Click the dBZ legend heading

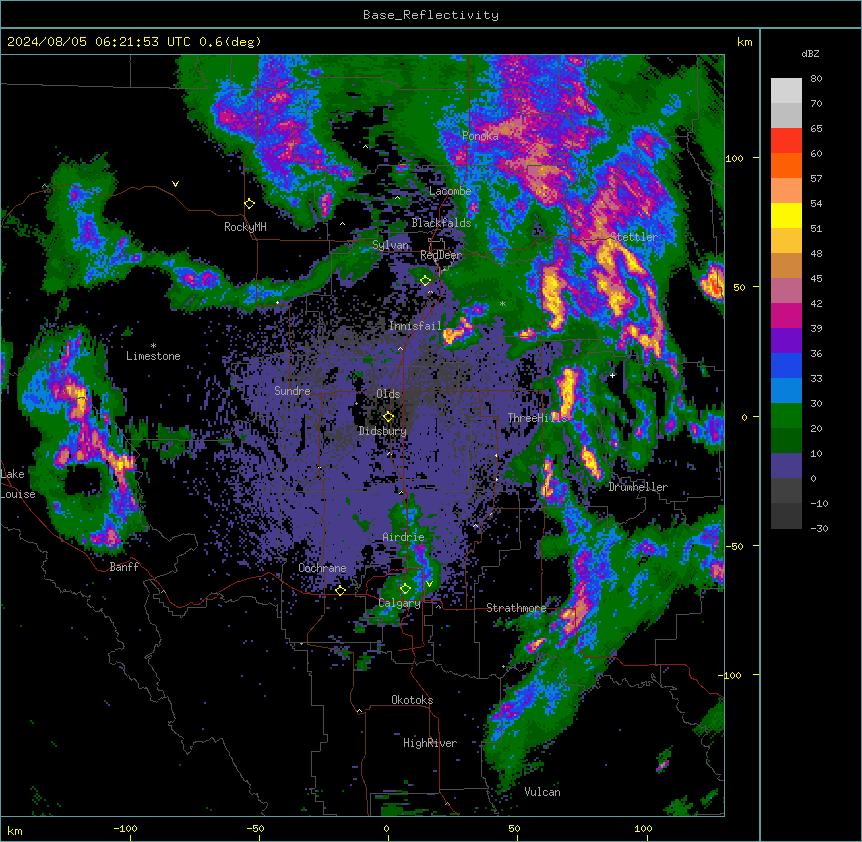click(x=810, y=53)
